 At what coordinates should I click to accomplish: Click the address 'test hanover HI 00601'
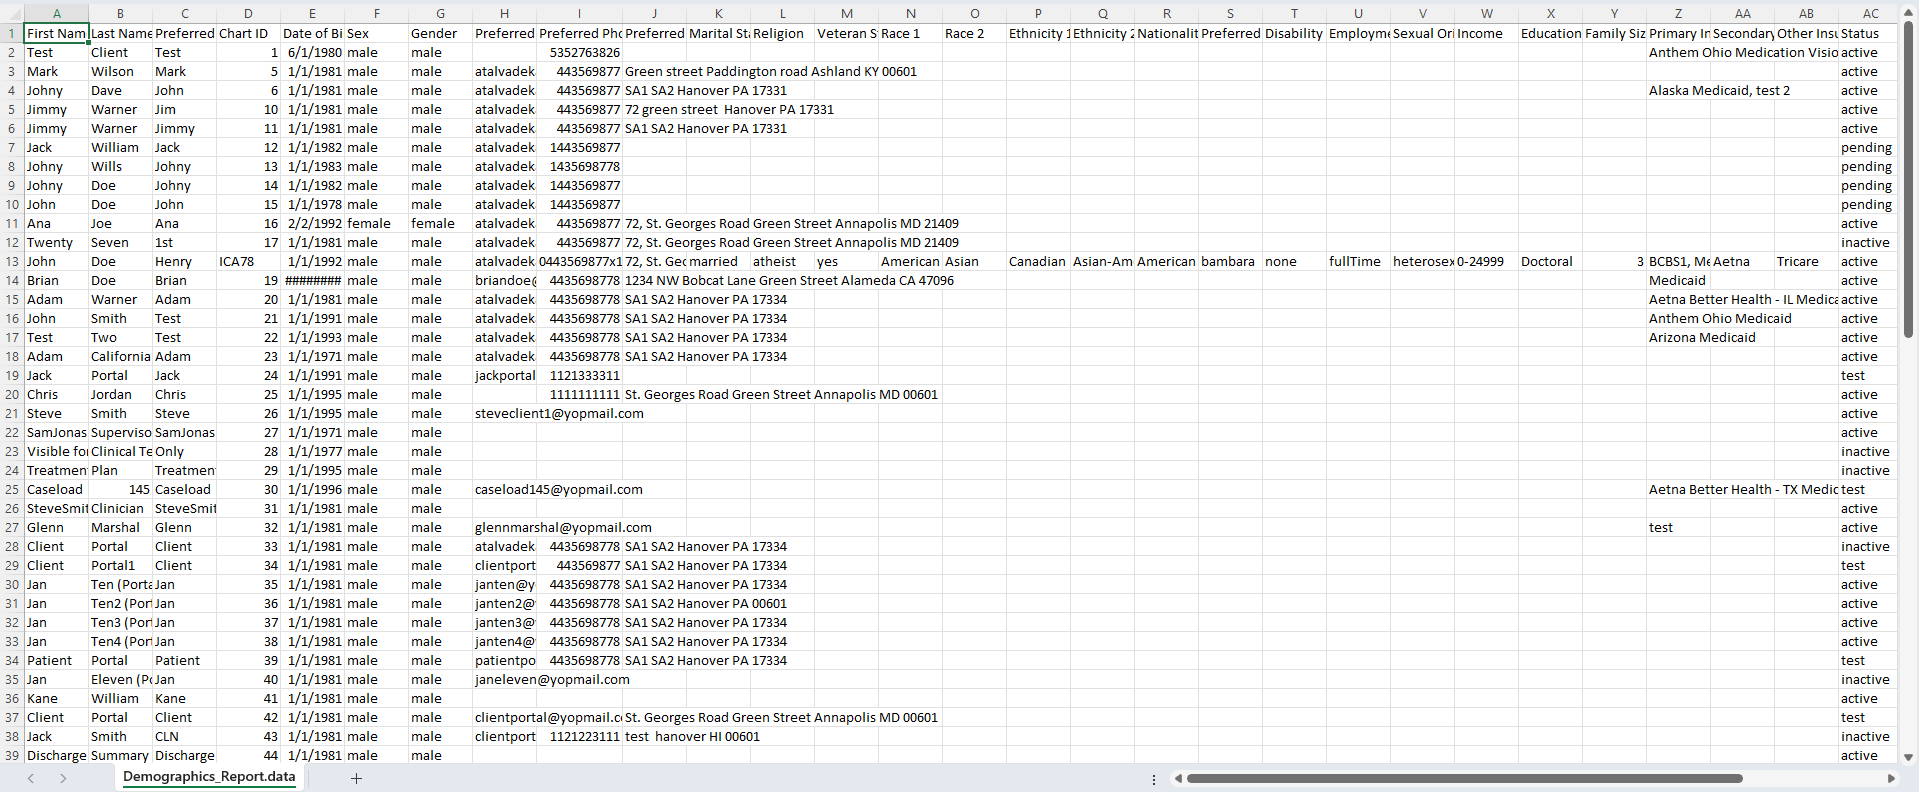click(692, 736)
